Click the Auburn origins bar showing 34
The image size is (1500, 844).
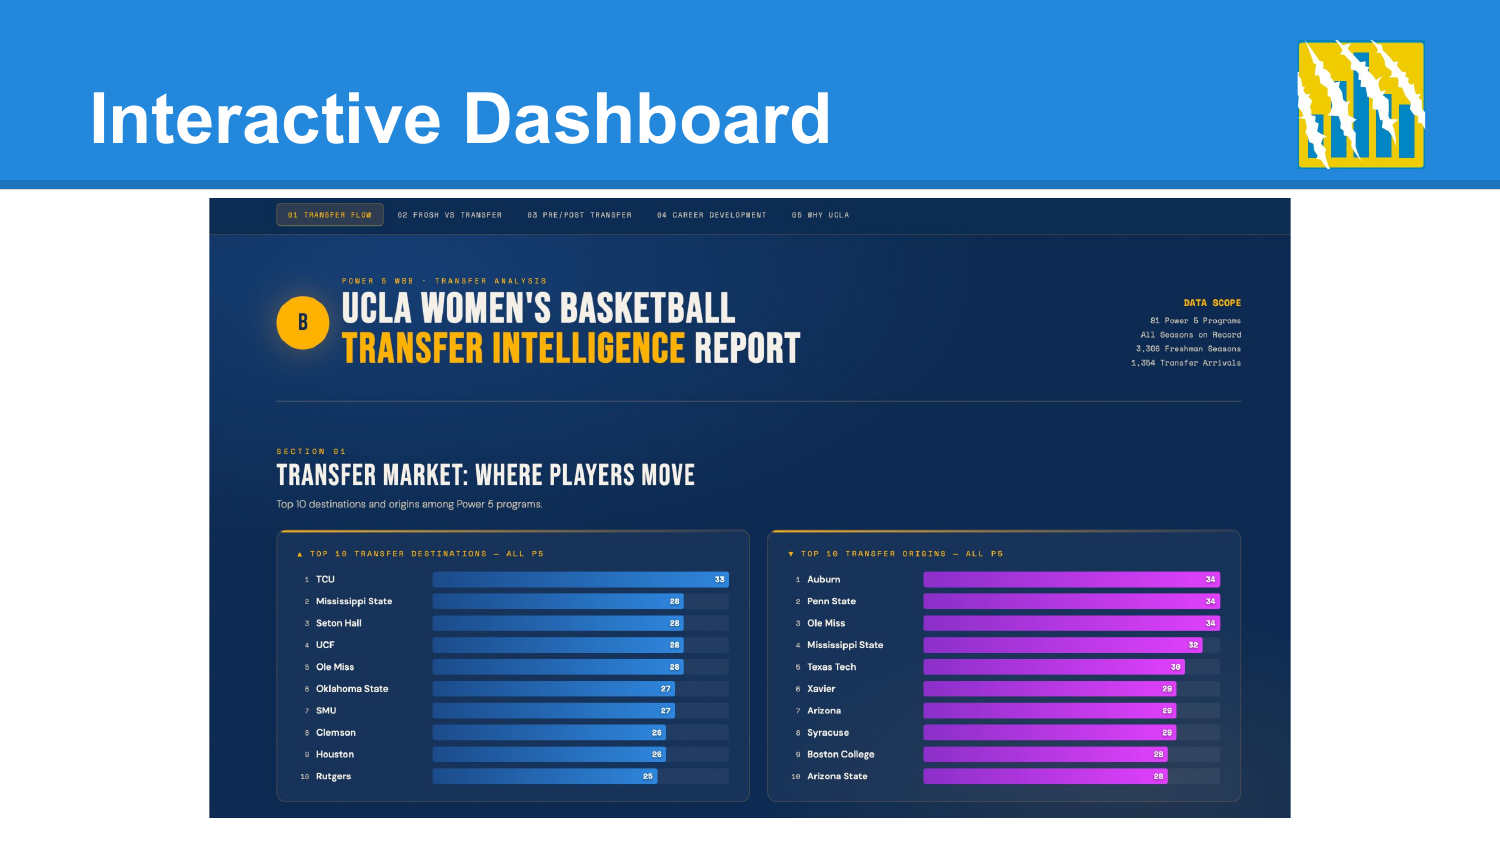click(1072, 579)
